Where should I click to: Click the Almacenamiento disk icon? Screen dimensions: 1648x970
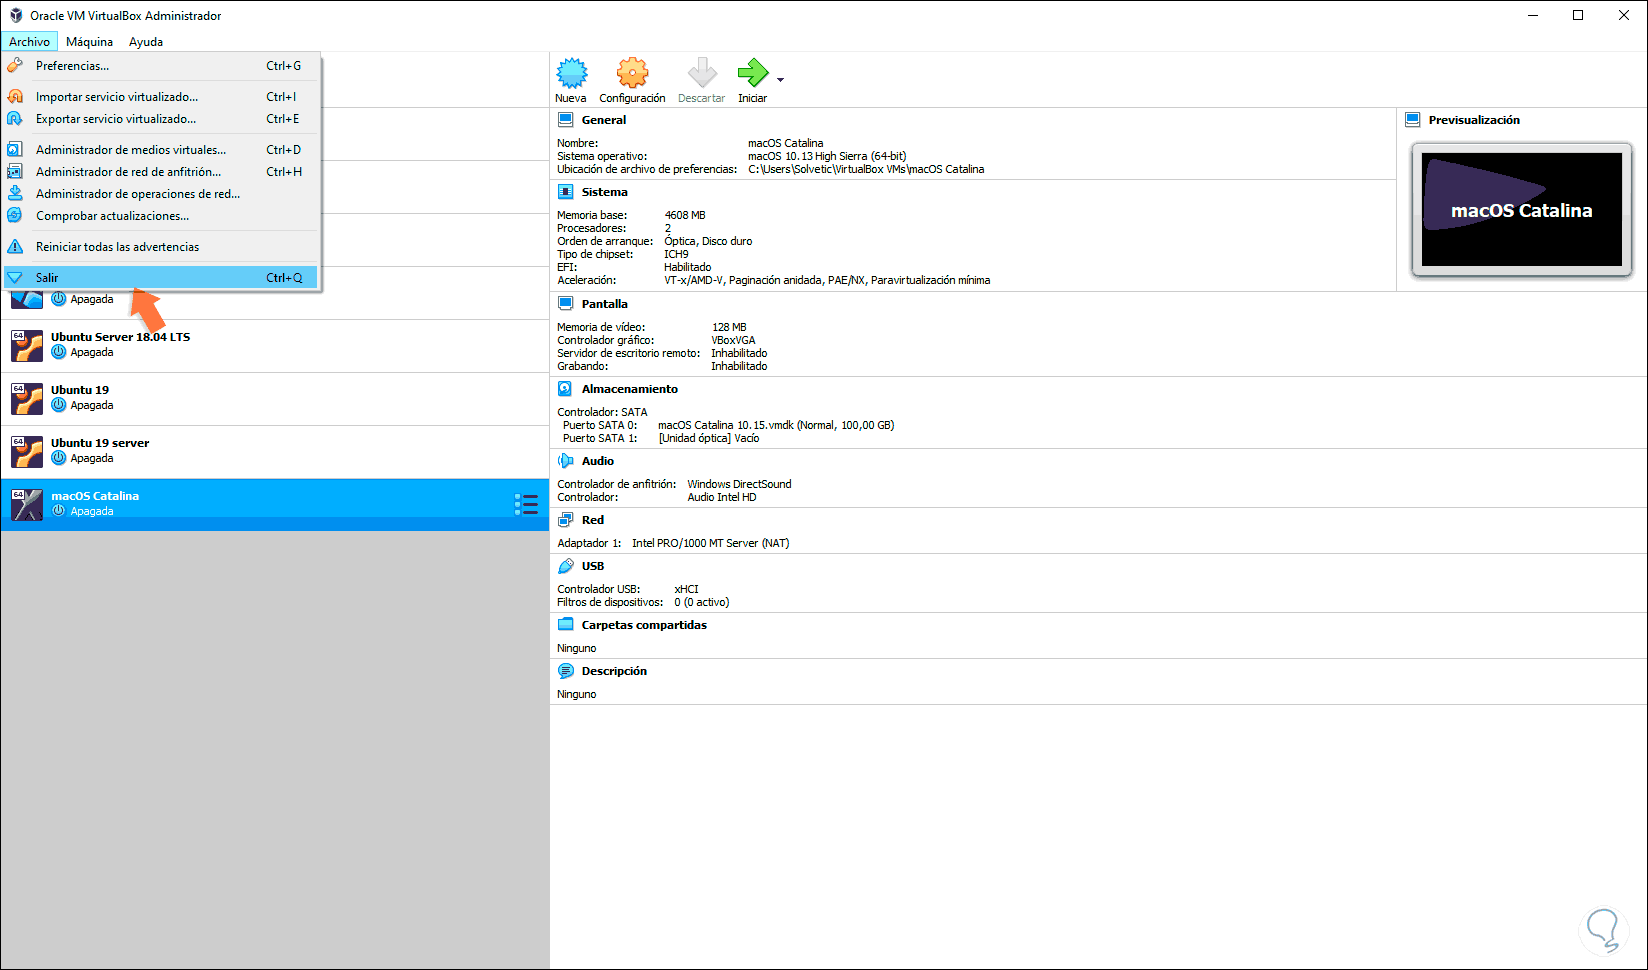click(x=565, y=389)
